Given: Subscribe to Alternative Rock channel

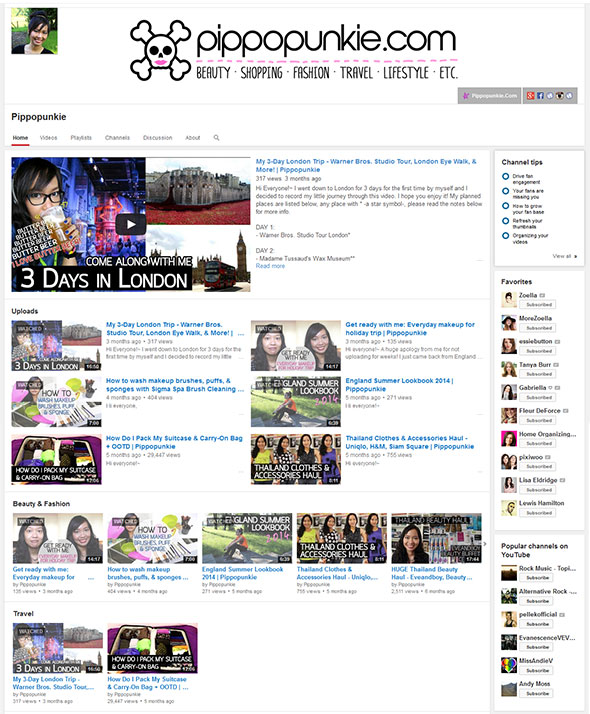Looking at the screenshot, I should point(536,601).
